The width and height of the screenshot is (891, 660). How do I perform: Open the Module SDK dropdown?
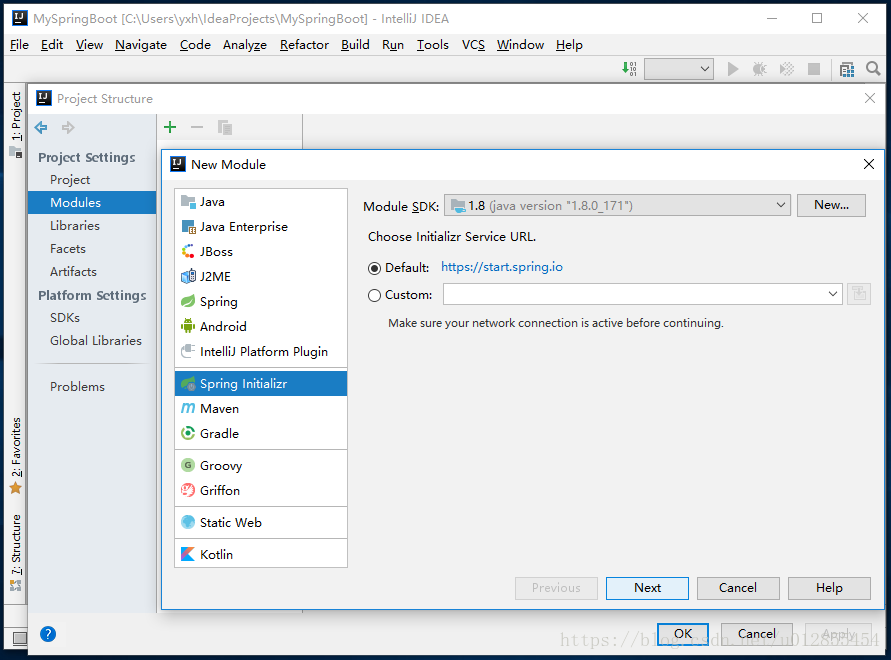[x=617, y=205]
